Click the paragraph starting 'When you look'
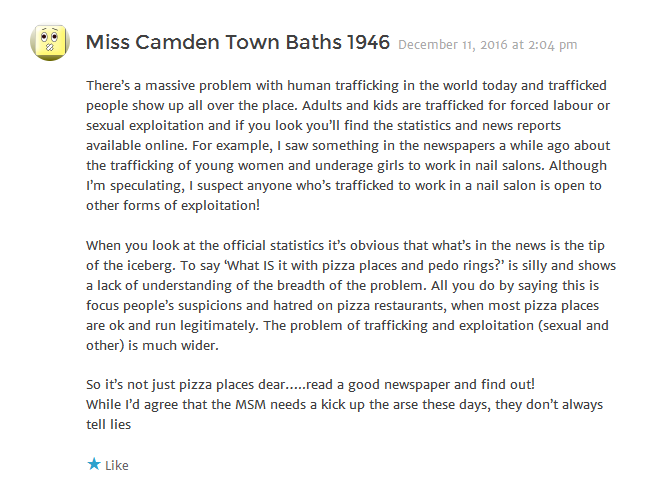The width and height of the screenshot is (650, 490). [351, 295]
